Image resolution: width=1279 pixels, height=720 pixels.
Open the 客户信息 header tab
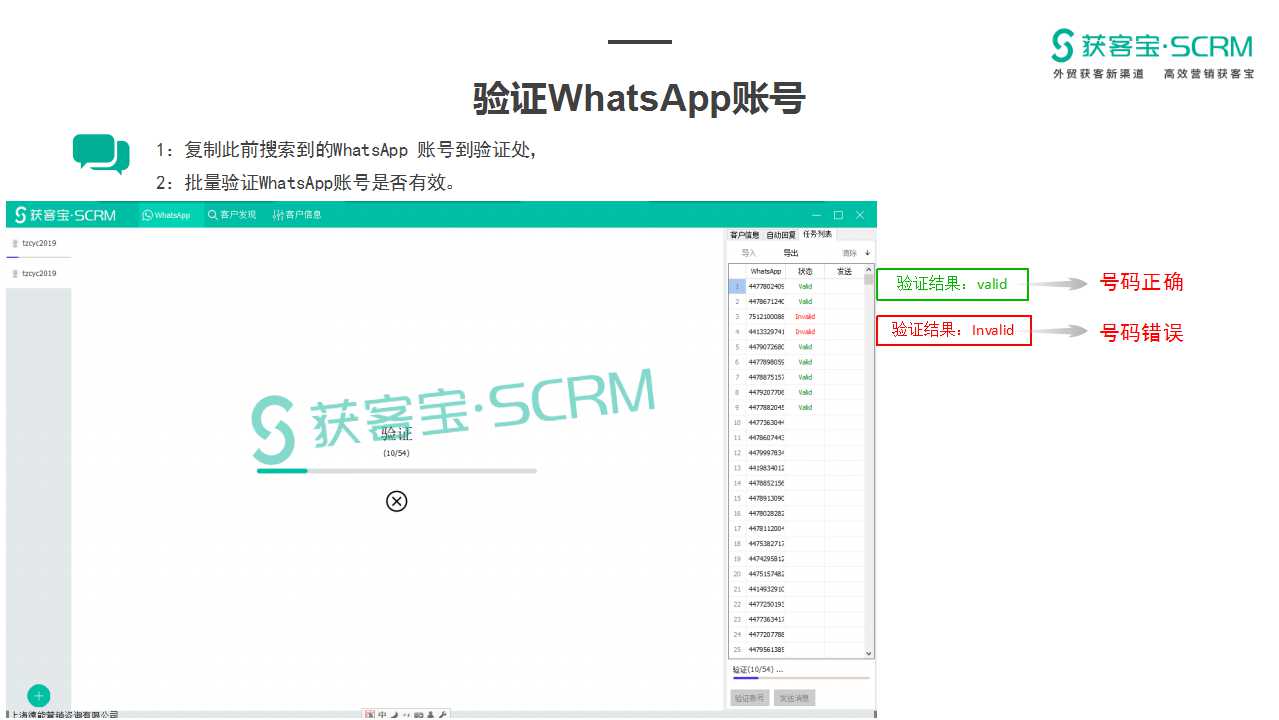[x=297, y=215]
